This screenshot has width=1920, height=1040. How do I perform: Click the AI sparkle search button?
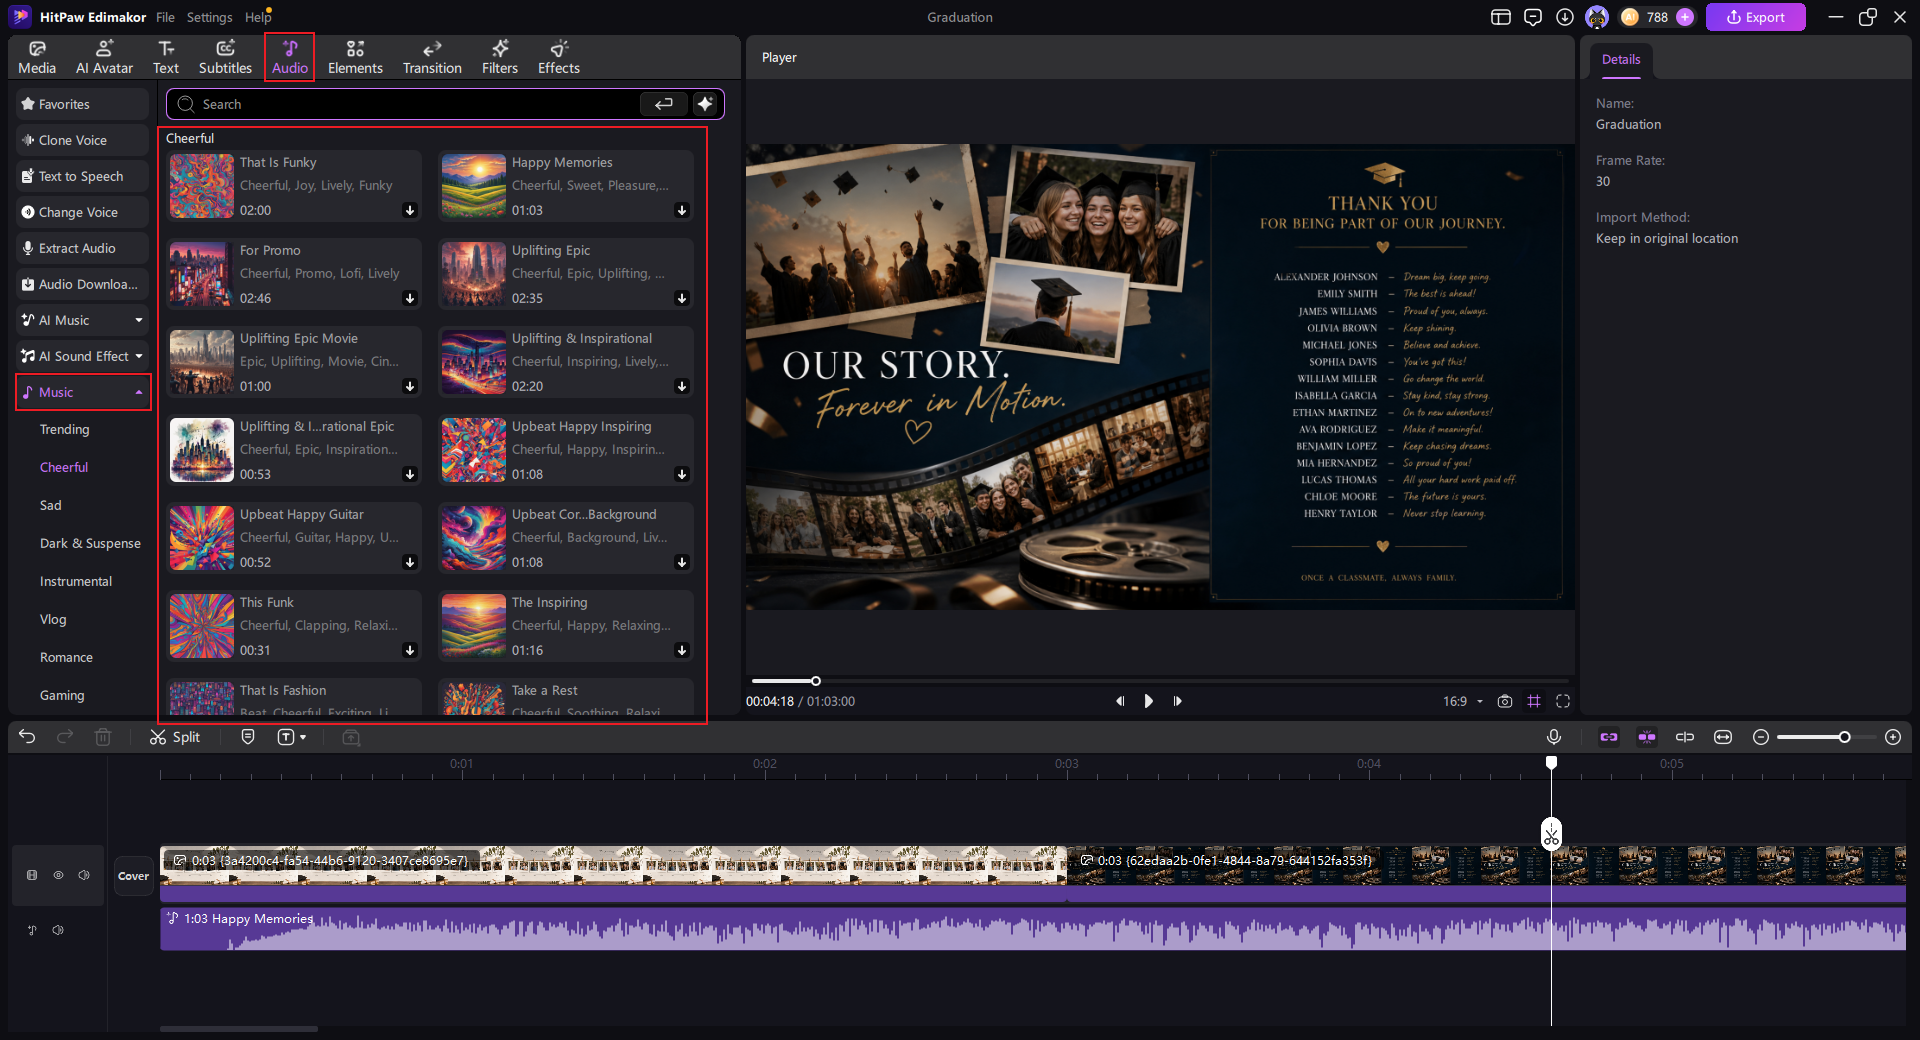(x=705, y=104)
